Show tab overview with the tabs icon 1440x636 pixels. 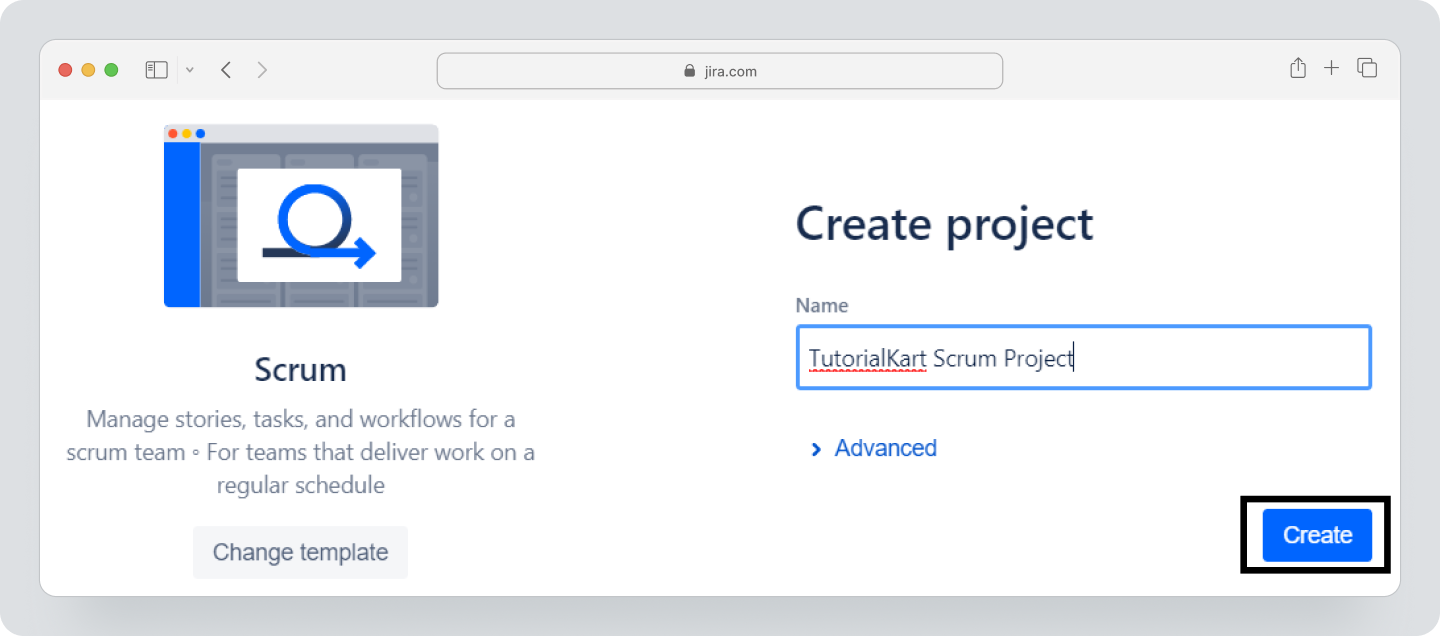pyautogui.click(x=1366, y=68)
